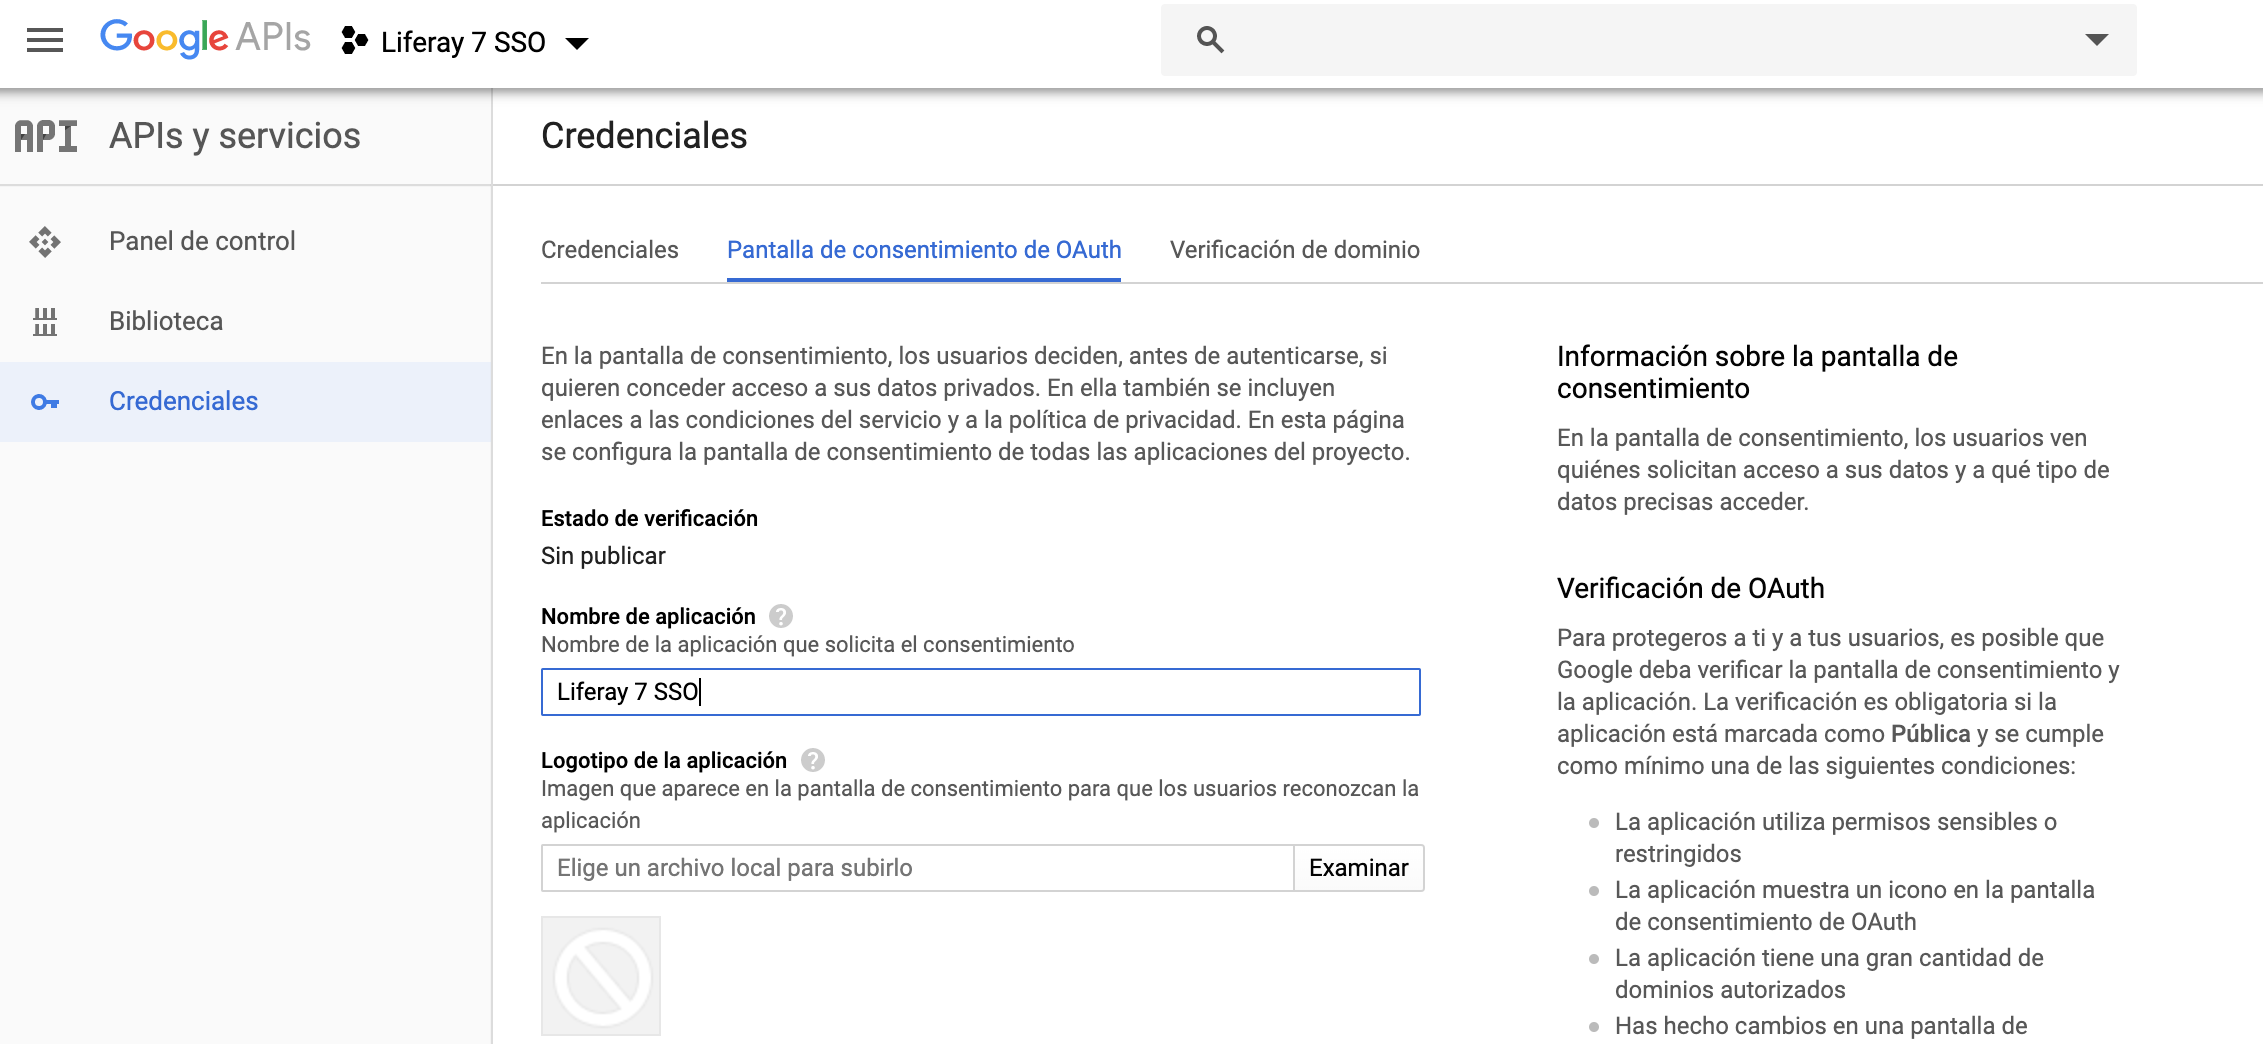This screenshot has height=1044, width=2263.
Task: Click help icon next to Nombre de aplicación
Action: [781, 616]
